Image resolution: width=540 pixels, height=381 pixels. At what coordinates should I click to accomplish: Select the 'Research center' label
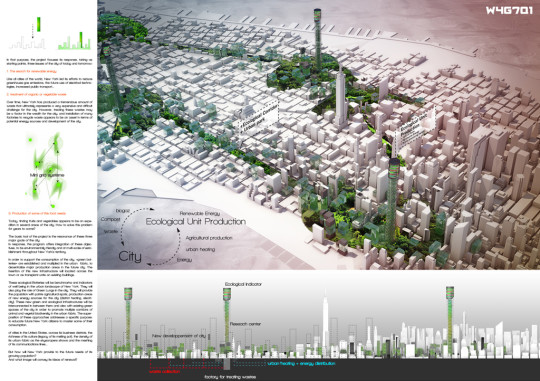[x=245, y=324]
